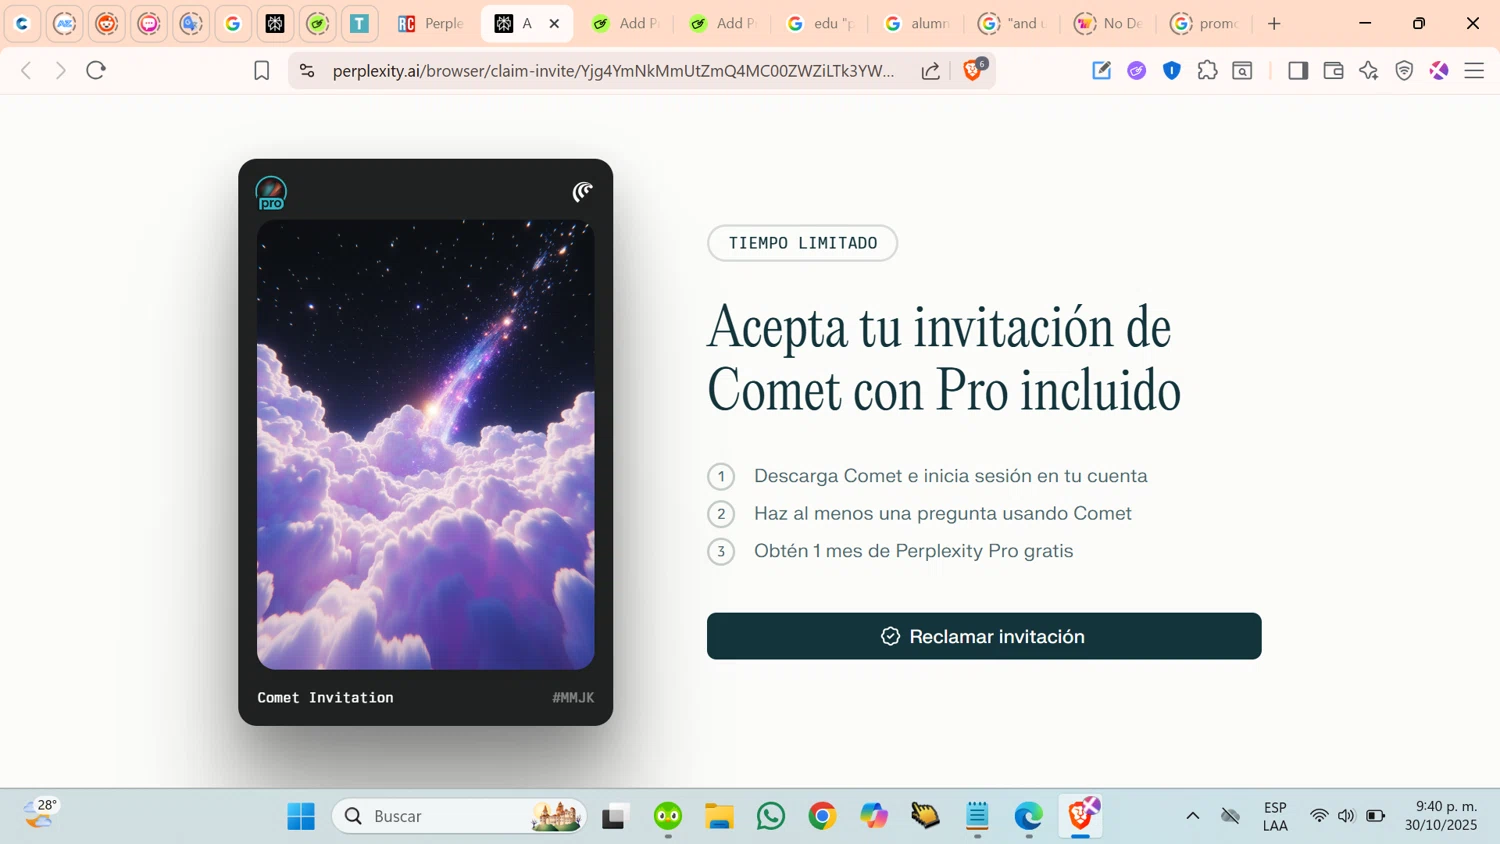Open site settings next to the URL
The width and height of the screenshot is (1500, 844).
point(307,71)
